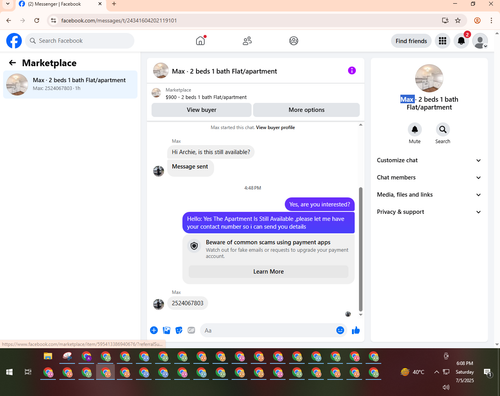
Task: Open the Chrome profile avatar icon
Action: 477,21
